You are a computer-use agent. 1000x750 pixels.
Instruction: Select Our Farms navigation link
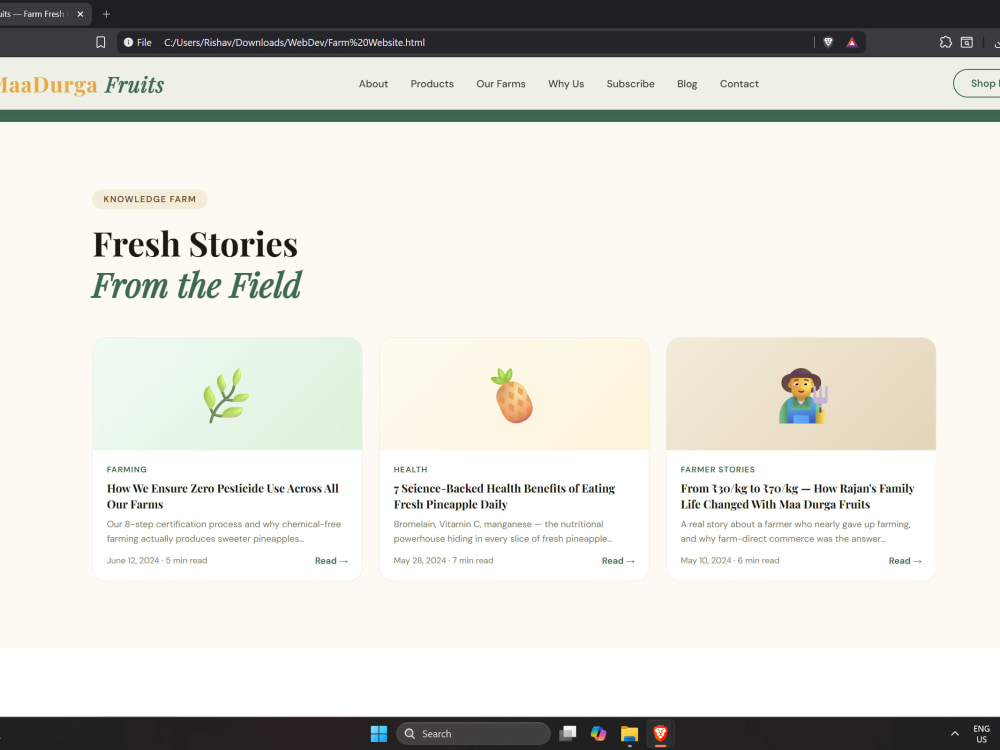[x=501, y=84]
